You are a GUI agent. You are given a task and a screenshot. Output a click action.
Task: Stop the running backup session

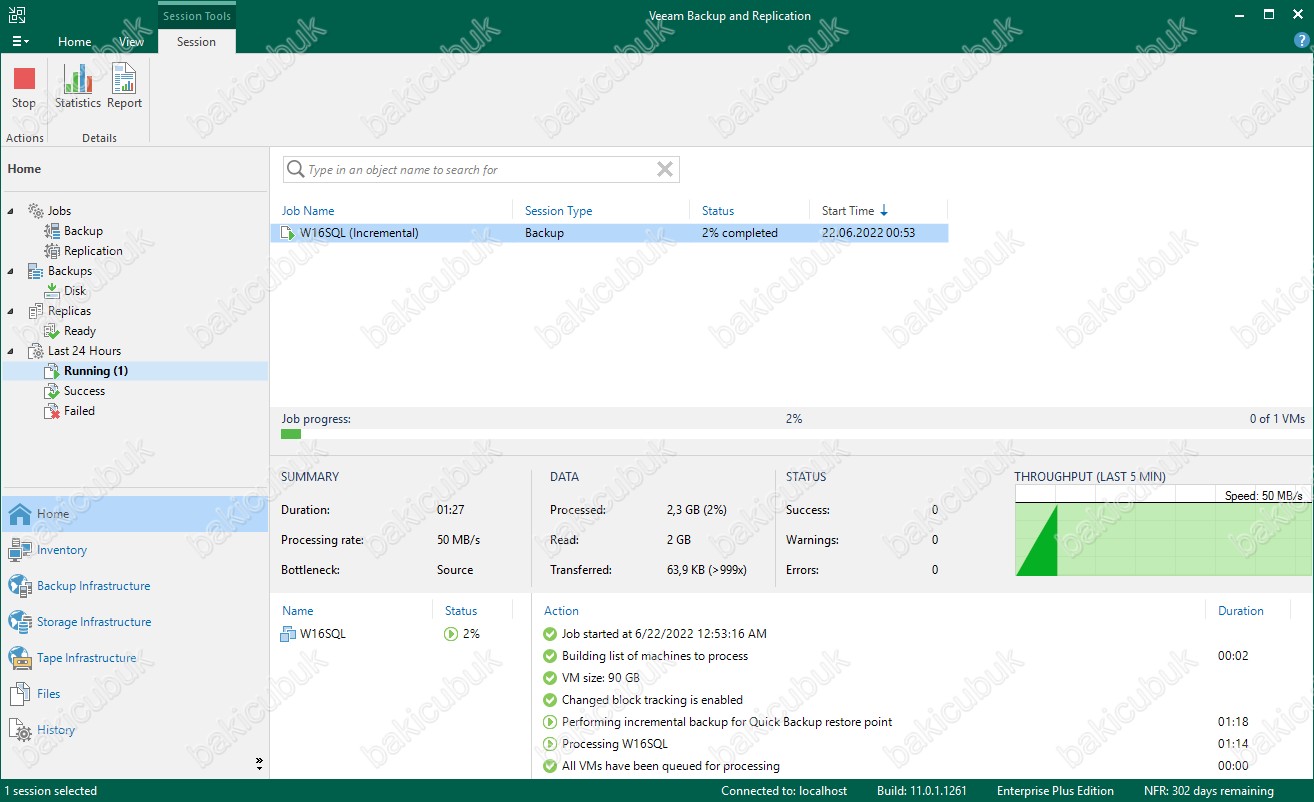(x=24, y=88)
